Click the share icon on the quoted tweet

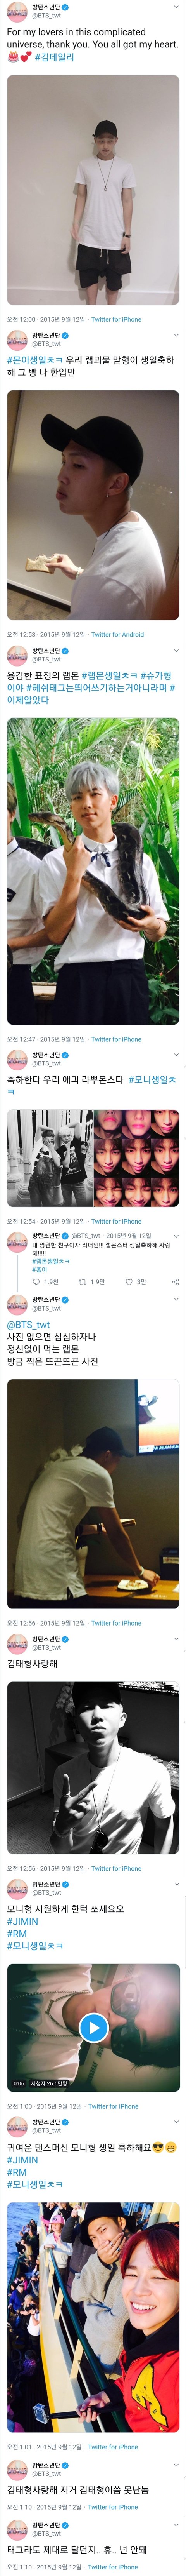(x=175, y=1281)
